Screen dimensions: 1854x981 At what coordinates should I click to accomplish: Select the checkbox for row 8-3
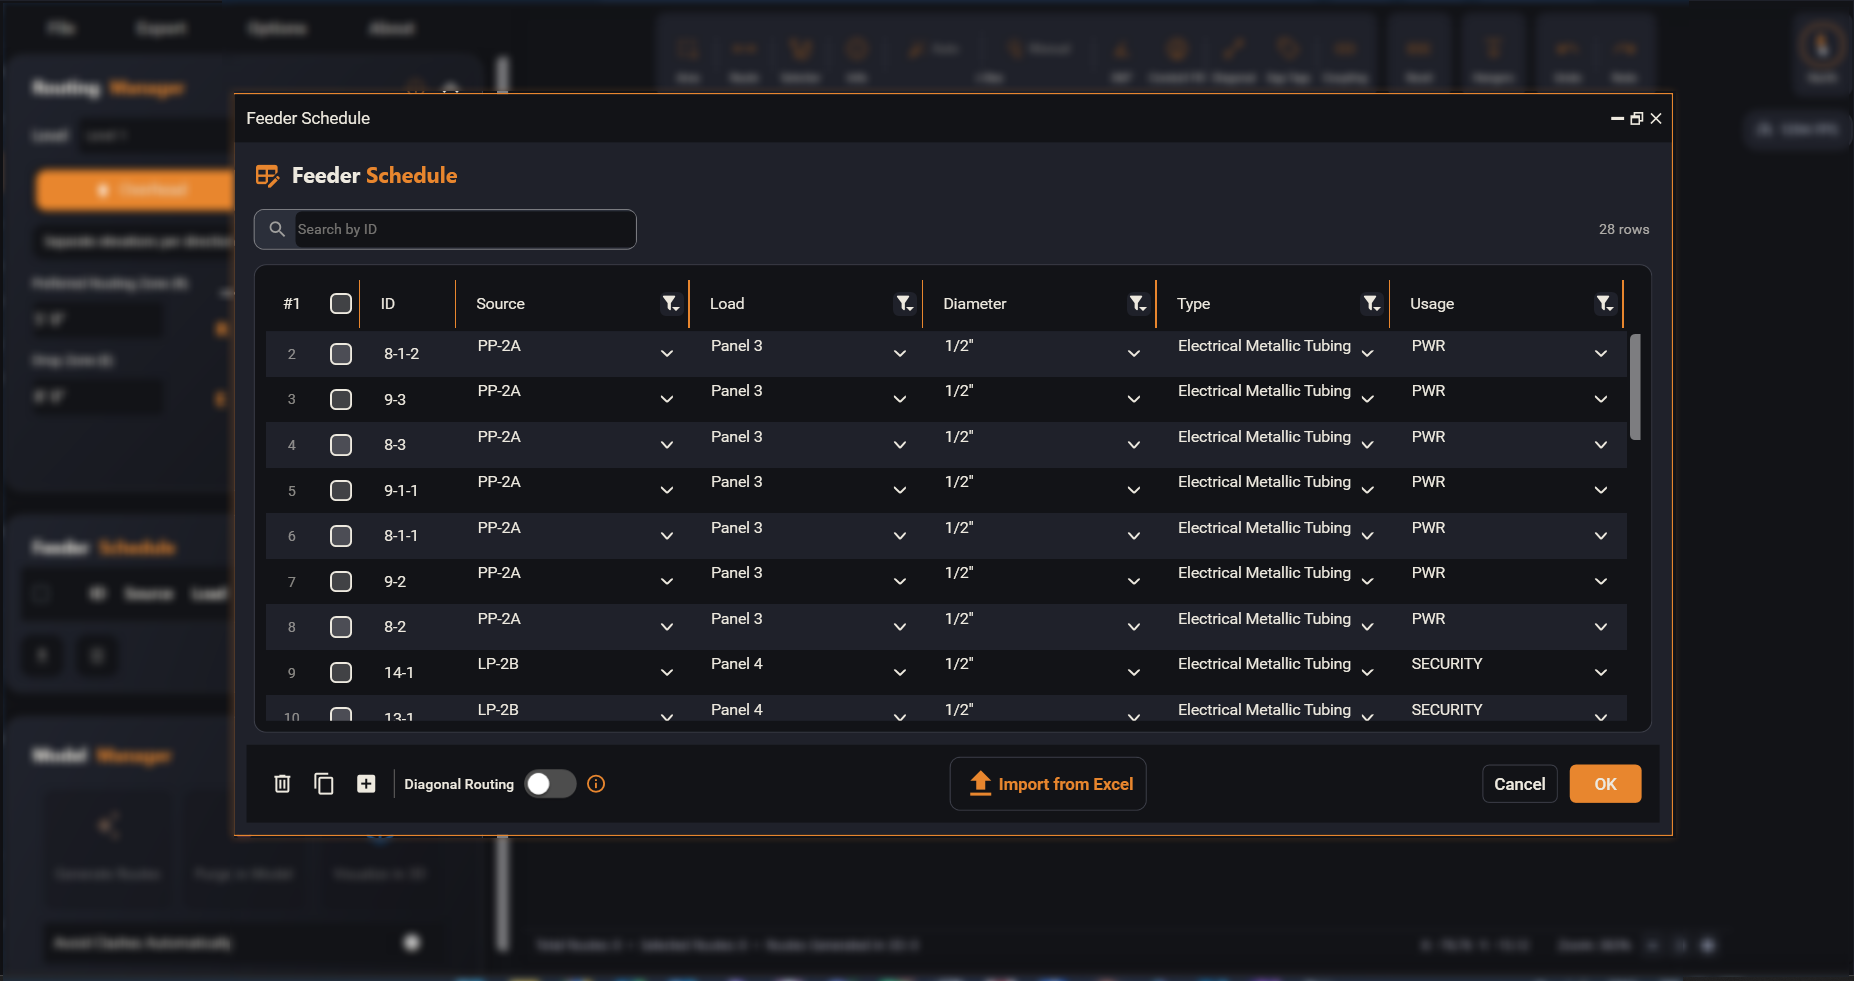point(341,445)
